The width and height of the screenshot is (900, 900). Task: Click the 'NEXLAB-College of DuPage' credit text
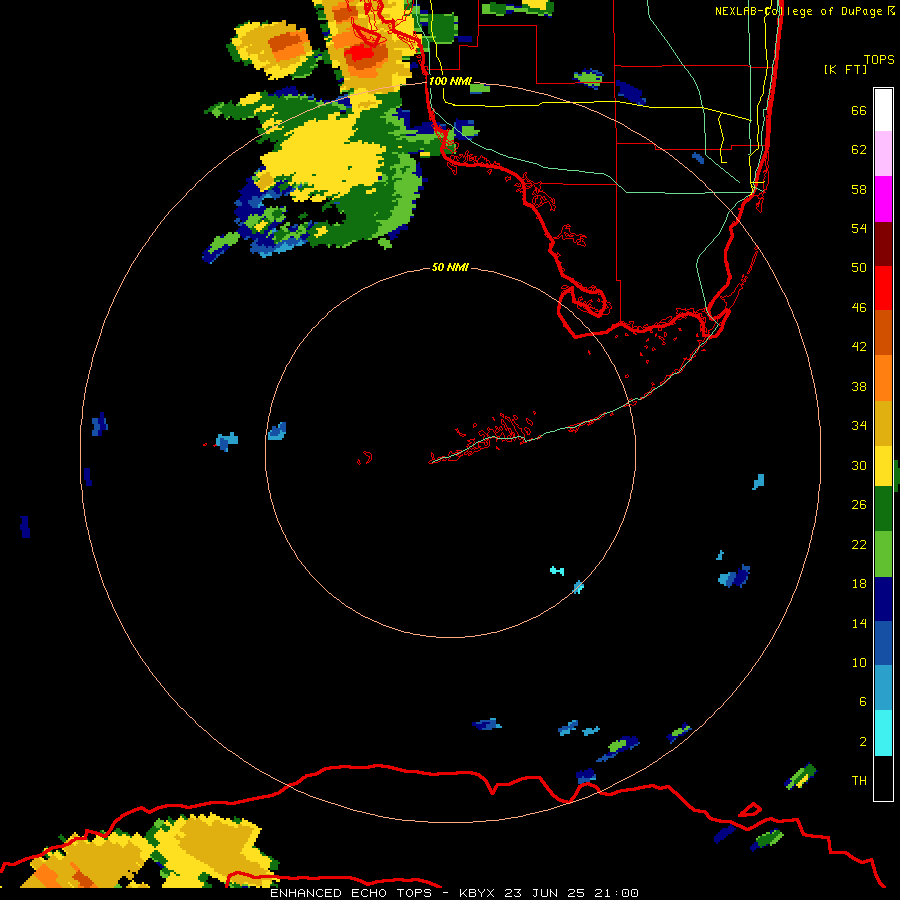tap(798, 11)
